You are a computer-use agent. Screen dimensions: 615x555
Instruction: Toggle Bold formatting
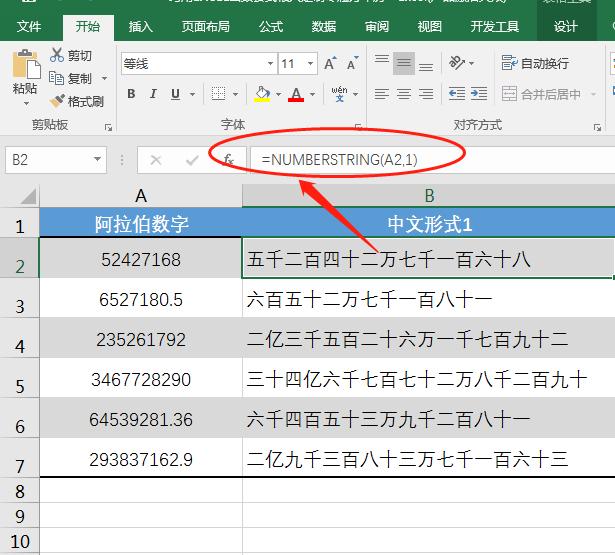[131, 94]
